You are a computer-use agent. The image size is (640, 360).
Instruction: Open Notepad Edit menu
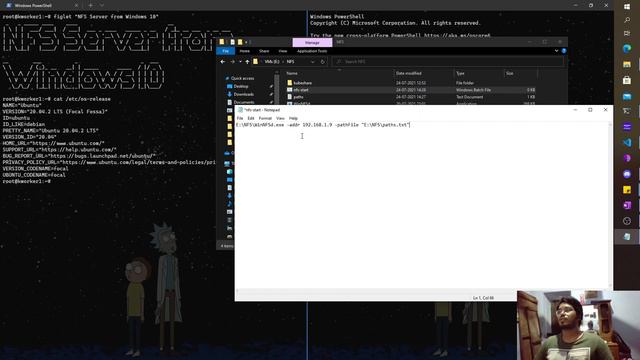click(251, 118)
